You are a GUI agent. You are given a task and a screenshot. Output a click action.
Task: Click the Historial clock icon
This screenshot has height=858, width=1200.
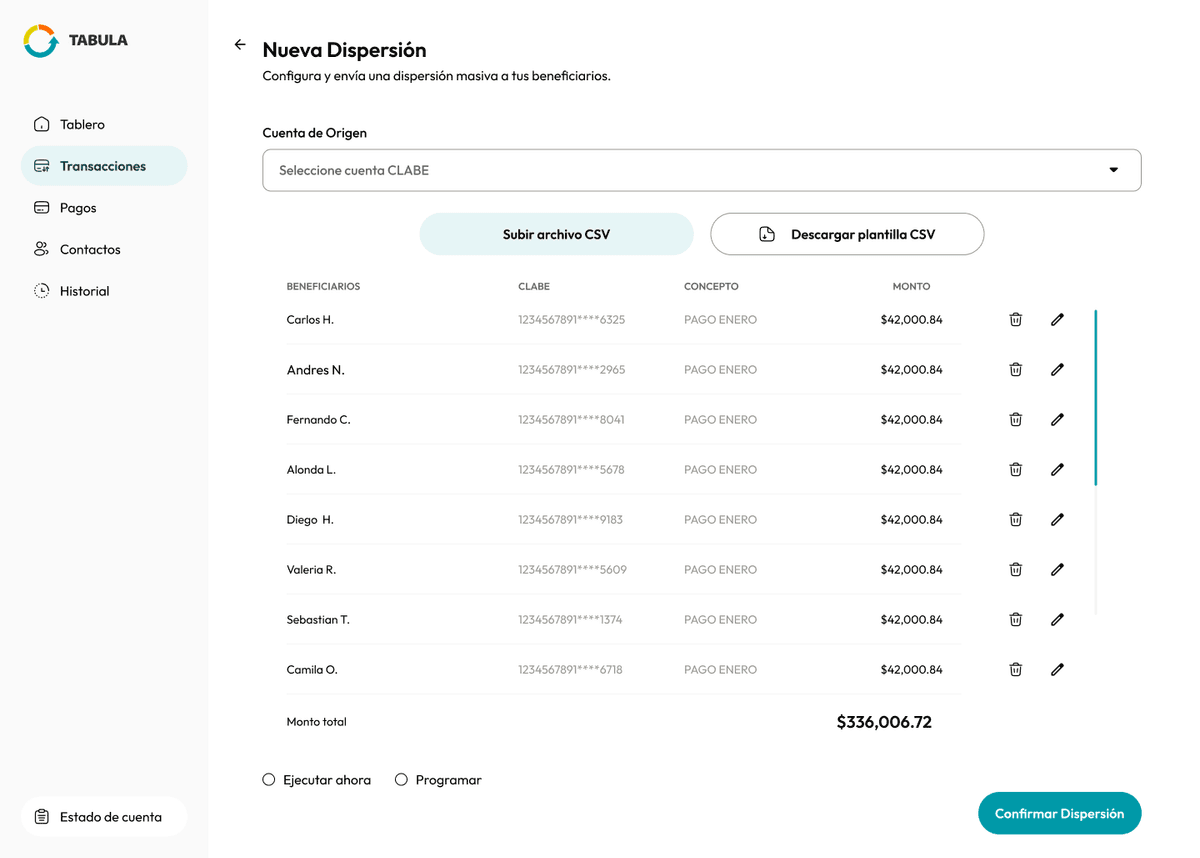coord(41,290)
